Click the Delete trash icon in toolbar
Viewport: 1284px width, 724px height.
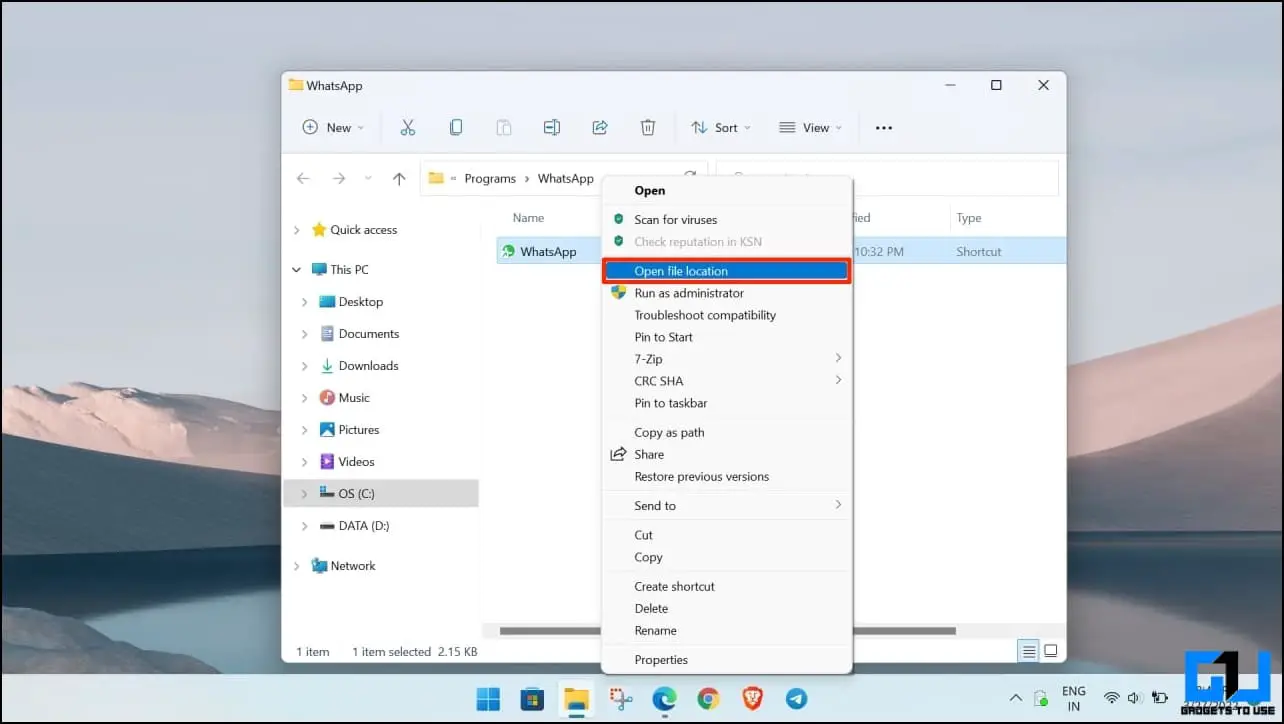coord(648,128)
